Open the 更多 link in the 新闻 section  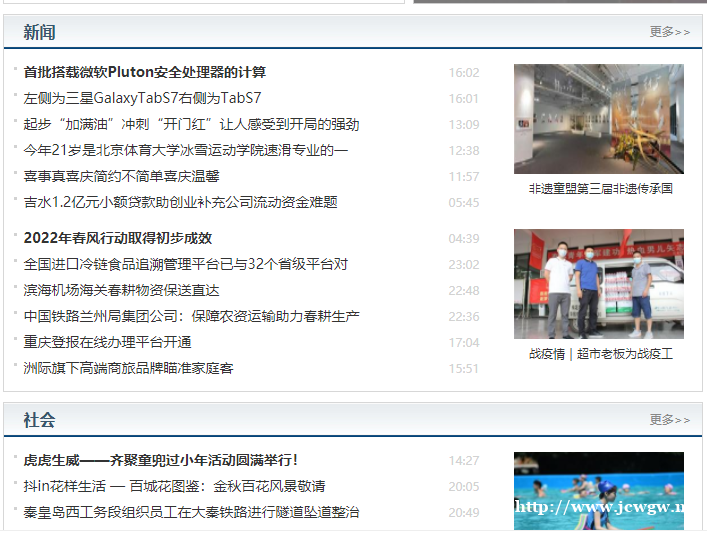click(668, 32)
